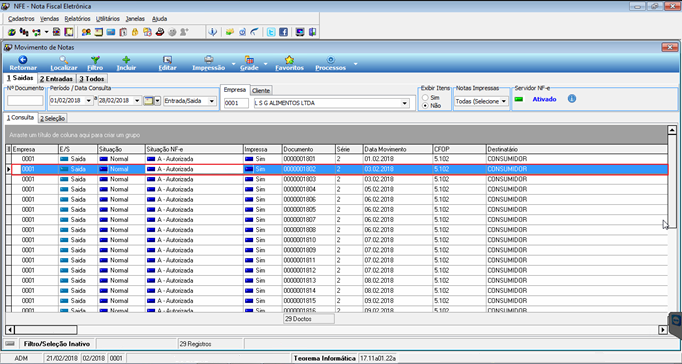Open the customers (people) toolbar icon
The height and width of the screenshot is (364, 682).
click(x=86, y=32)
